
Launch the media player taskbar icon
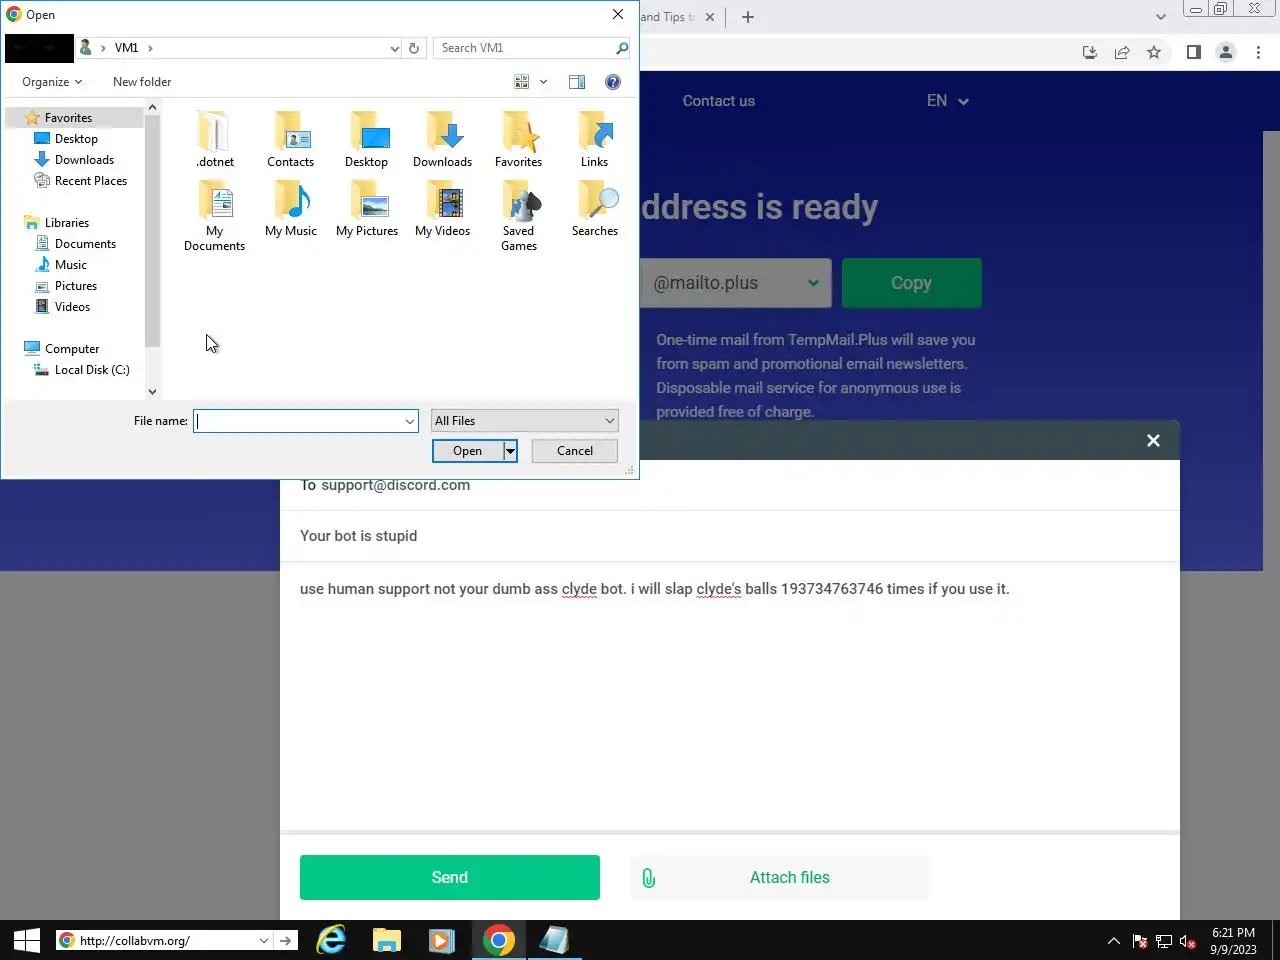441,940
